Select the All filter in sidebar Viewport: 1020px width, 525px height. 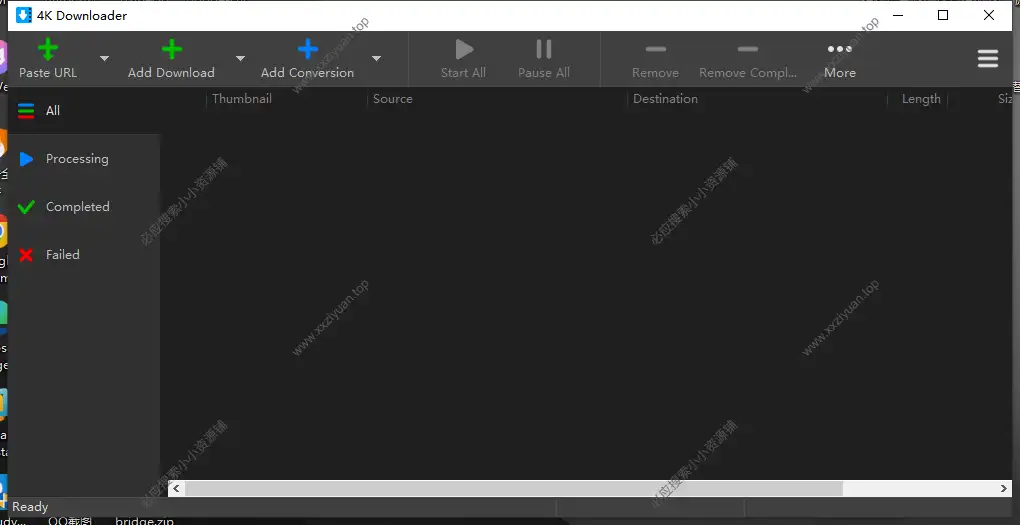point(84,111)
